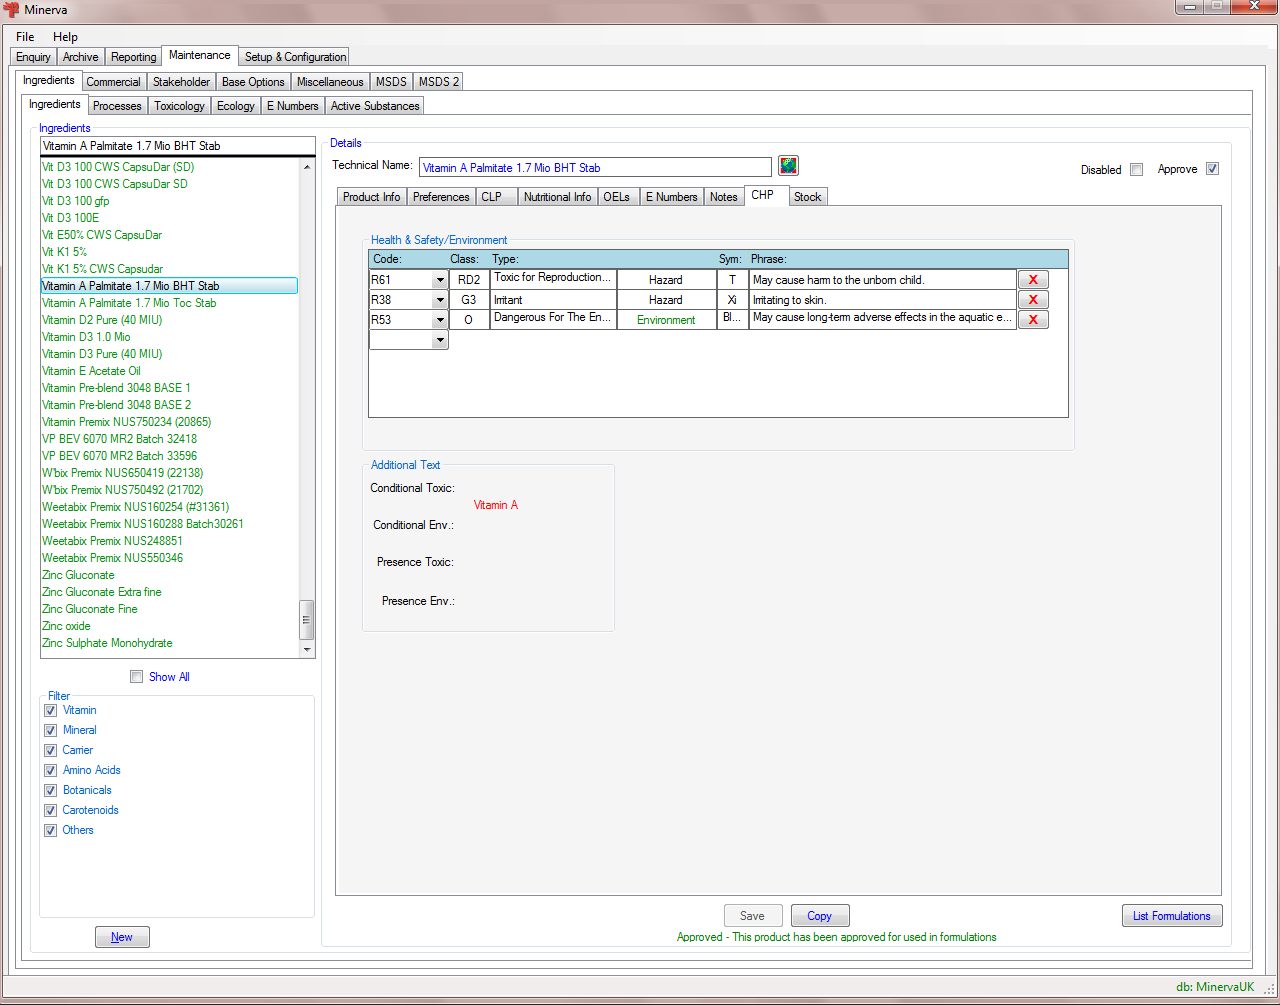Click the Environment cell in R53 row

pos(666,320)
